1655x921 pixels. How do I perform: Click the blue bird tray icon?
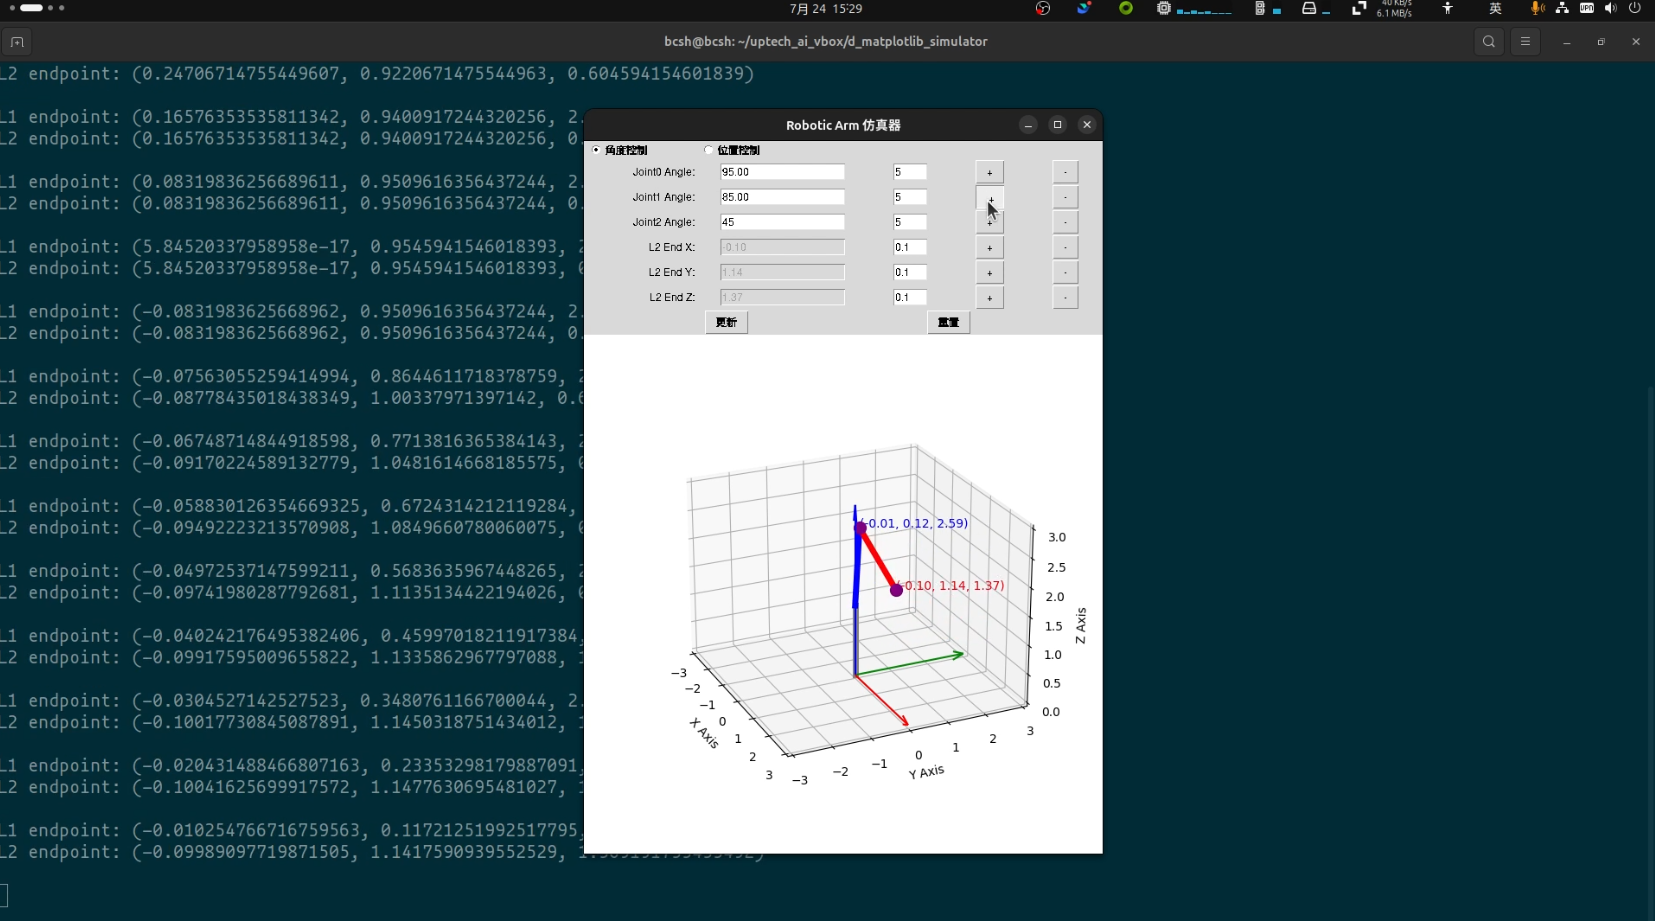click(x=1084, y=8)
